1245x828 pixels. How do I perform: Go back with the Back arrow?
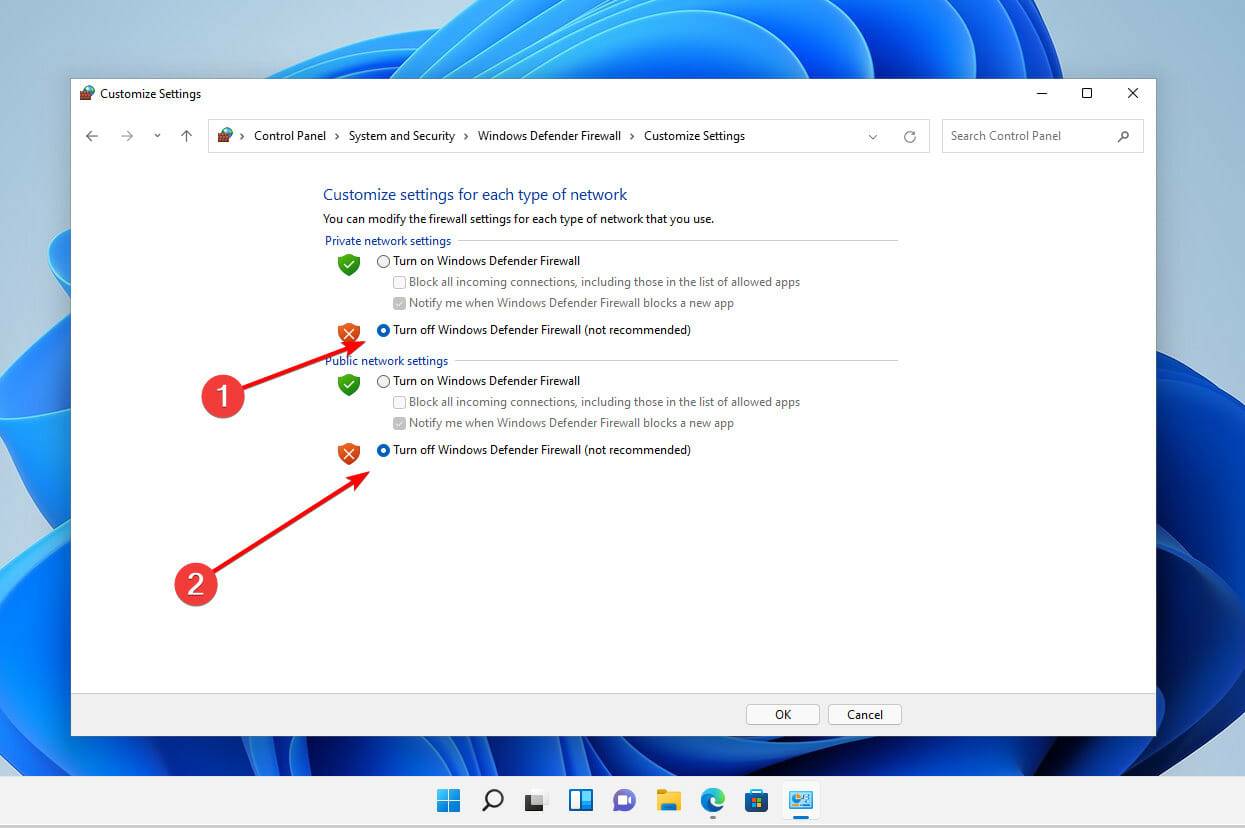[x=92, y=136]
